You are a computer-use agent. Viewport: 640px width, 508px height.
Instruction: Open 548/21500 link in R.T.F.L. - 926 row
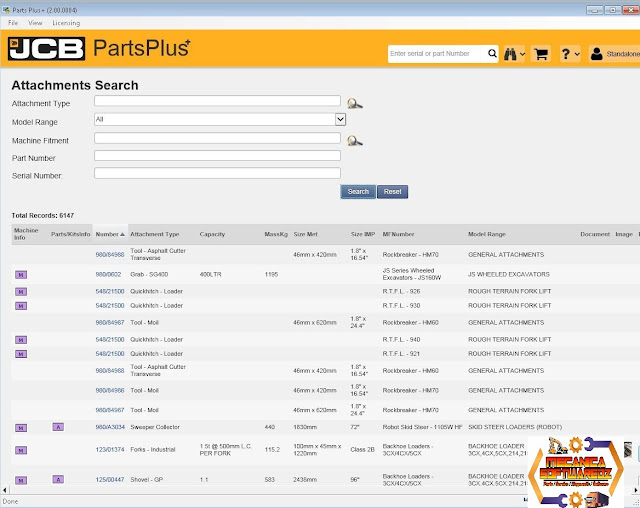[110, 291]
